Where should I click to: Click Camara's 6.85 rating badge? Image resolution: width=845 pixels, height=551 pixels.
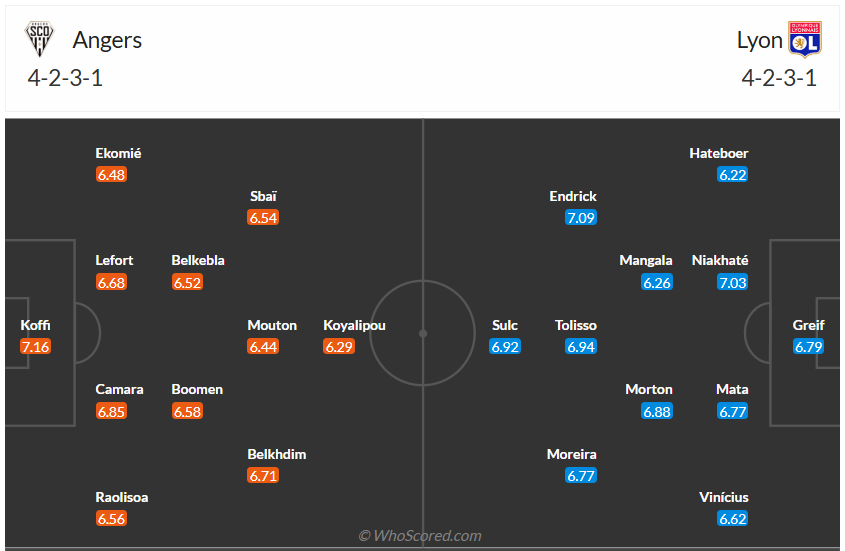coord(111,411)
